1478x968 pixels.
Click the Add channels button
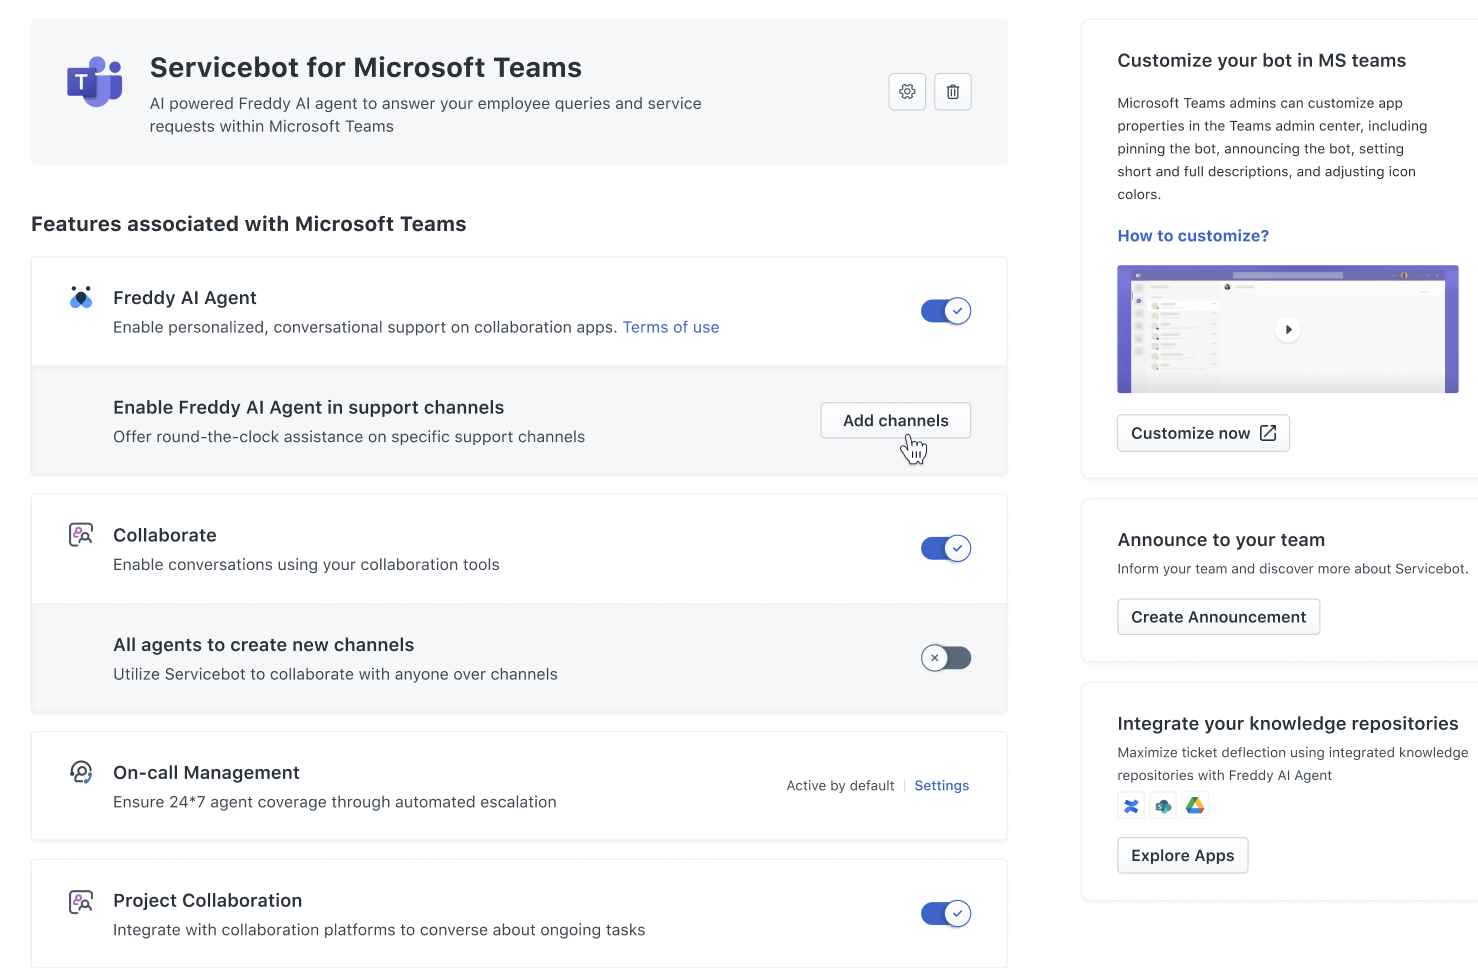pos(896,421)
